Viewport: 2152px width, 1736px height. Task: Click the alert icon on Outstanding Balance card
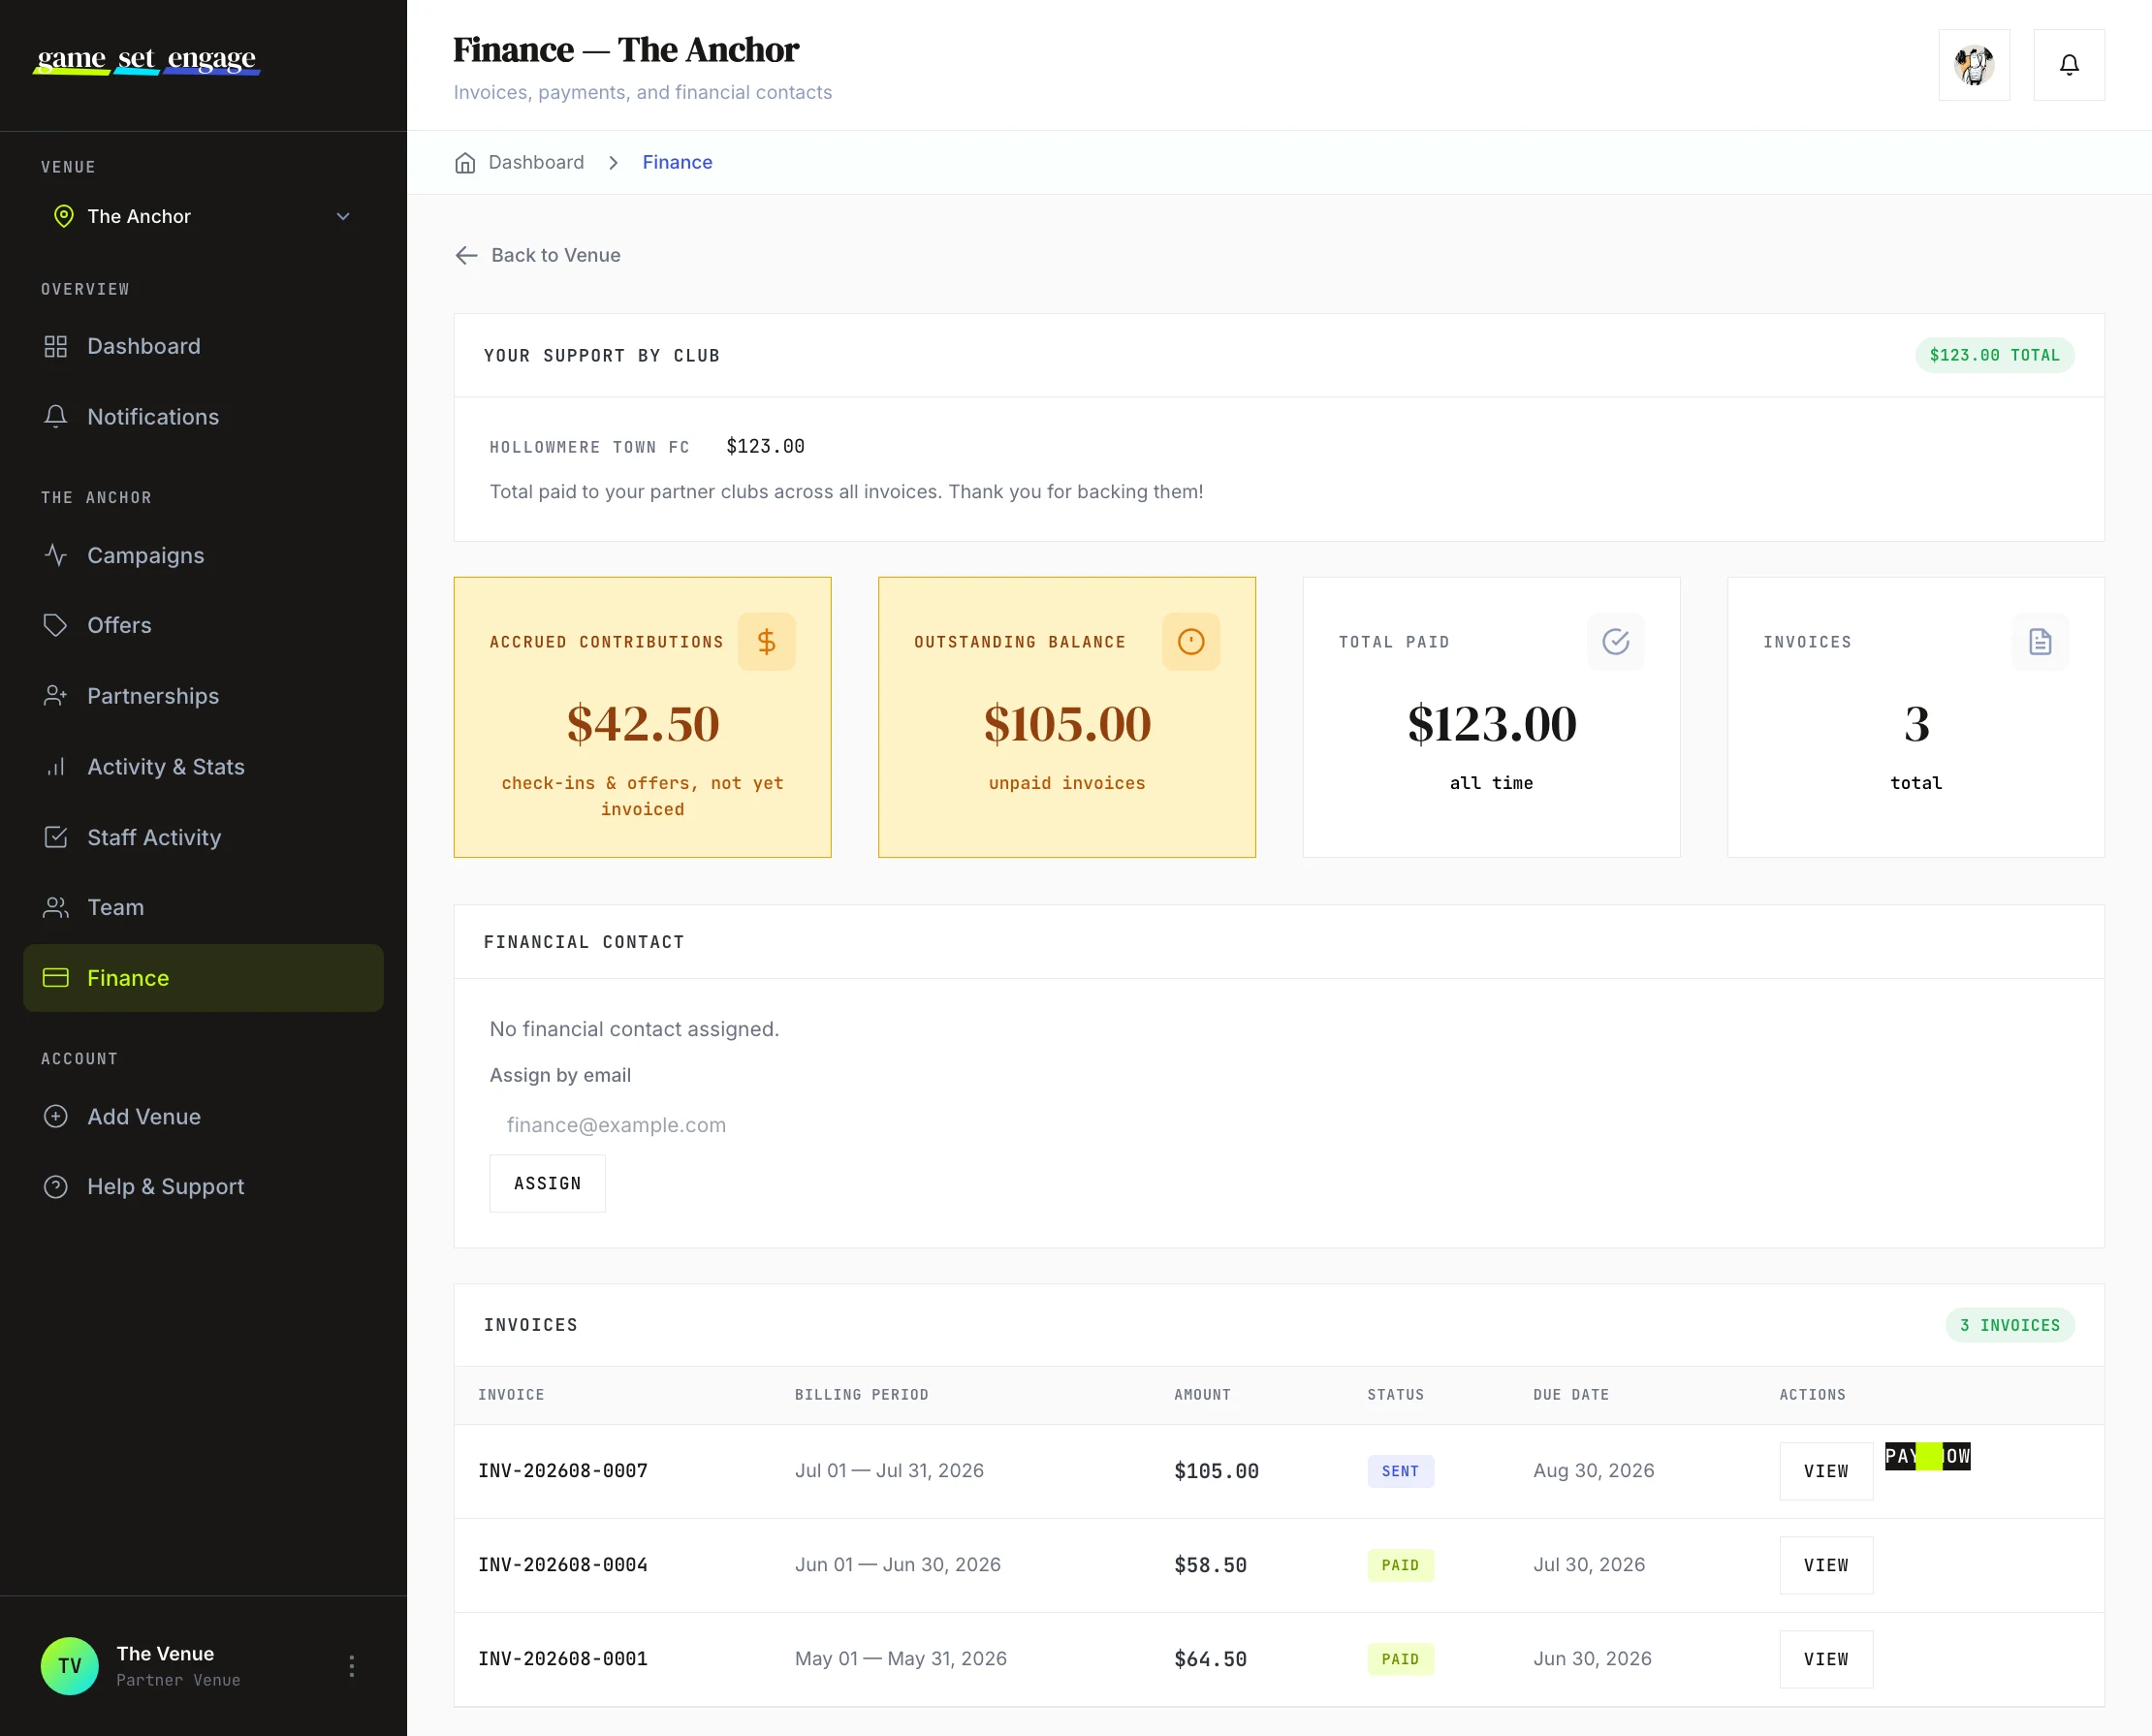pos(1191,642)
